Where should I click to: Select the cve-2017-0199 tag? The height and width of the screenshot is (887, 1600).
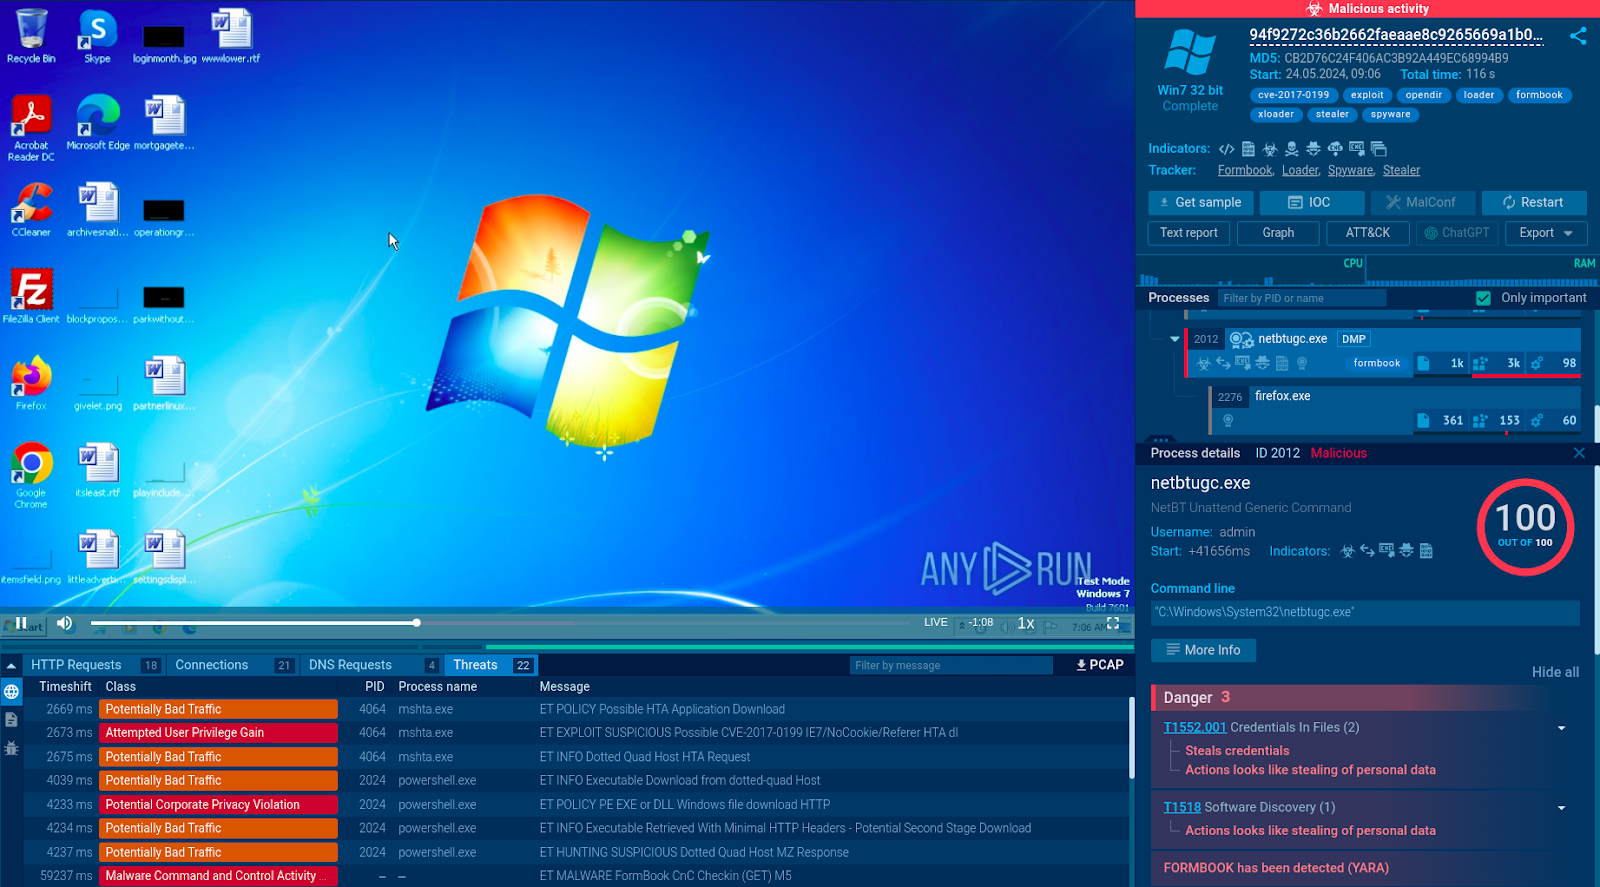tap(1293, 95)
